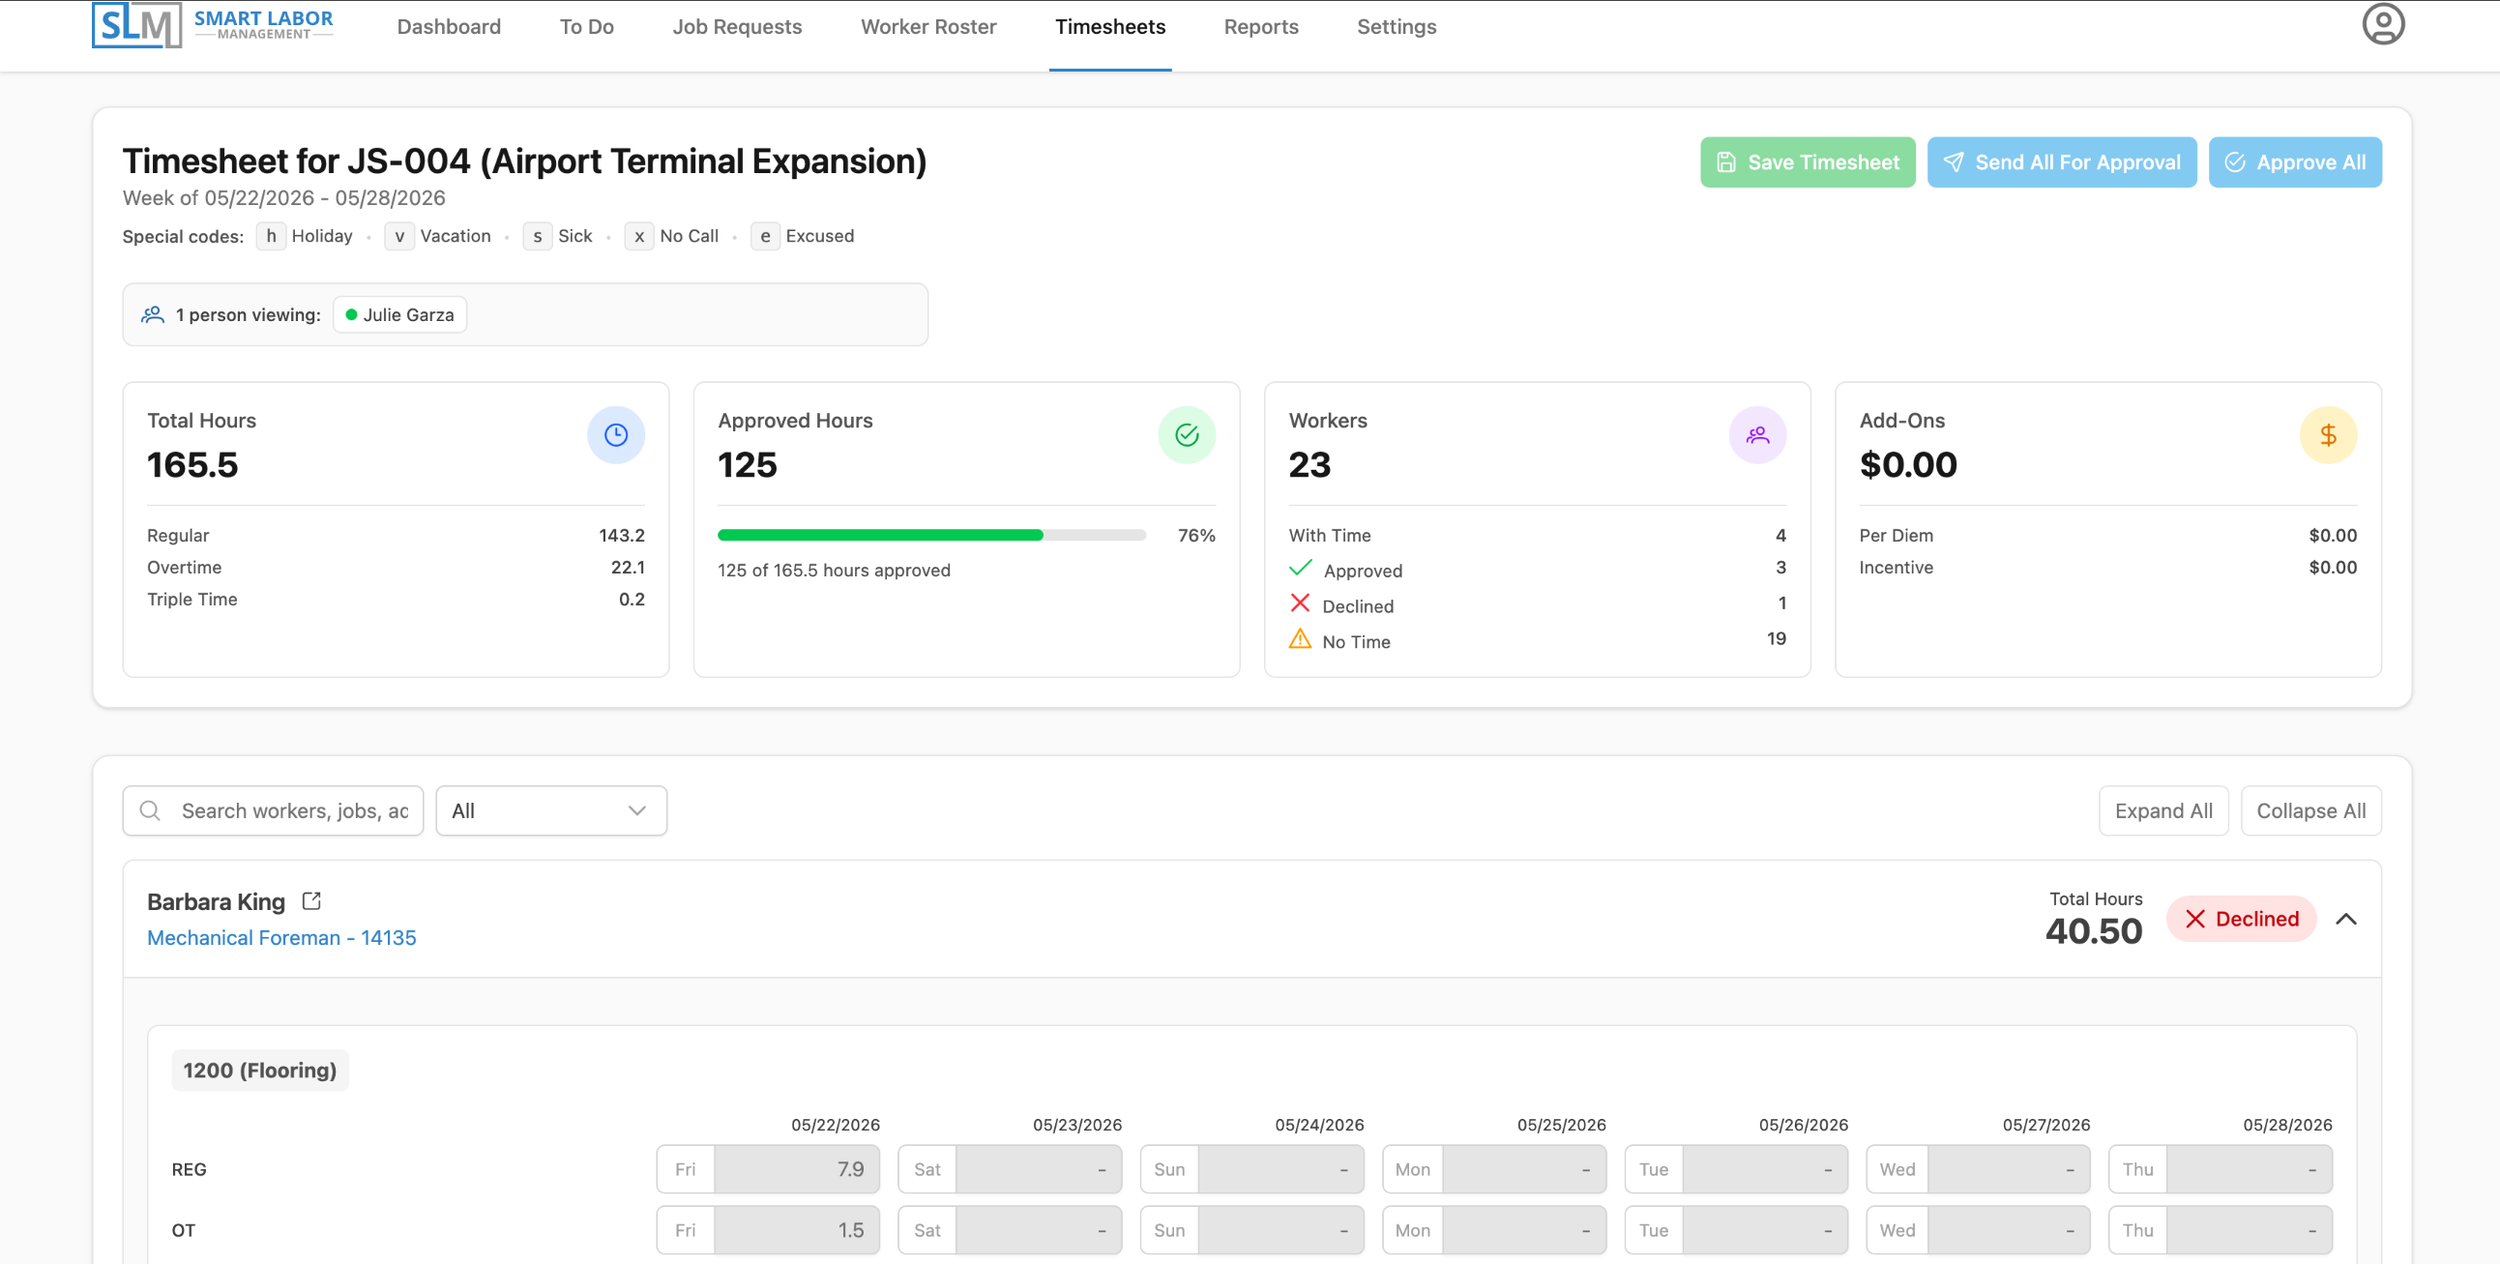Viewport: 2500px width, 1264px height.
Task: Click the Julie Garza viewer chip
Action: click(x=400, y=315)
